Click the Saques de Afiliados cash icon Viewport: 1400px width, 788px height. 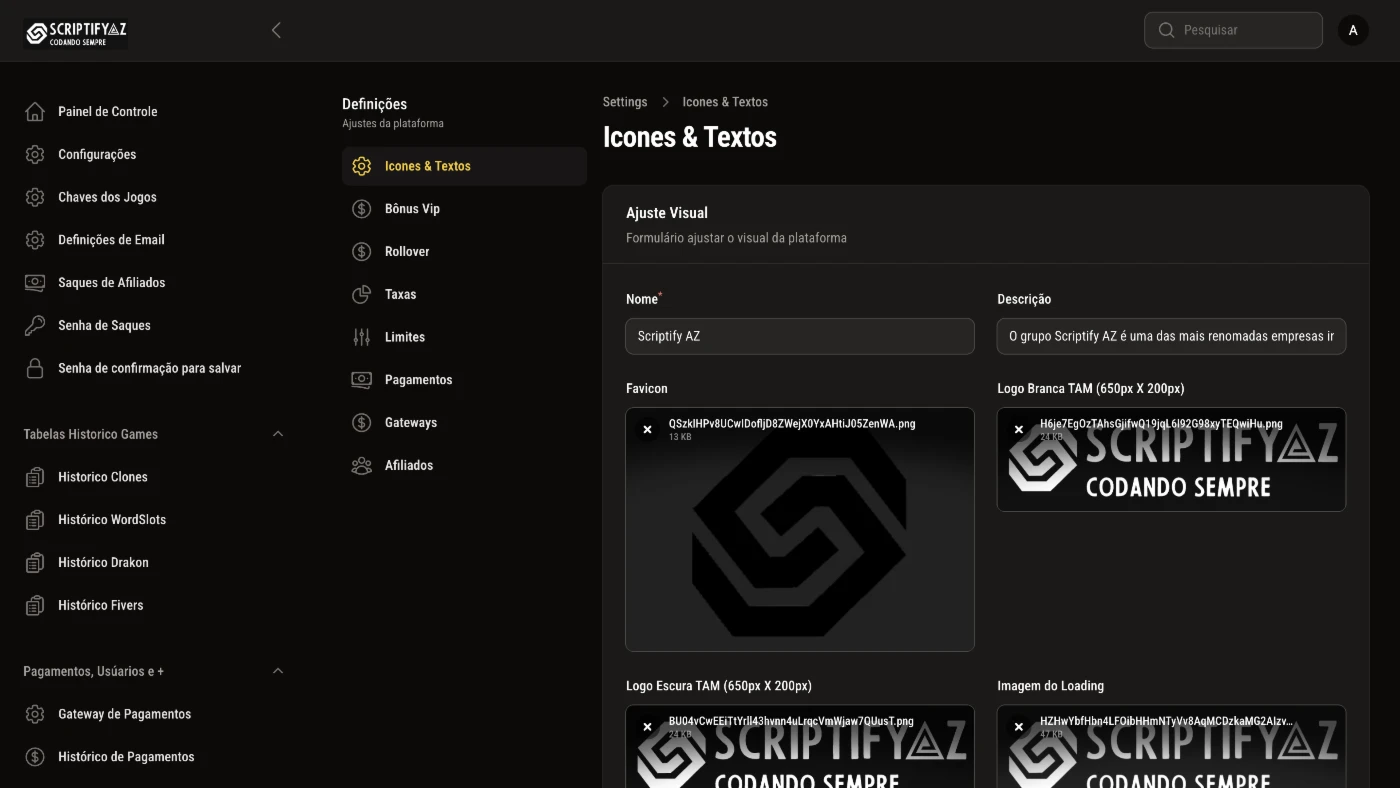35,283
